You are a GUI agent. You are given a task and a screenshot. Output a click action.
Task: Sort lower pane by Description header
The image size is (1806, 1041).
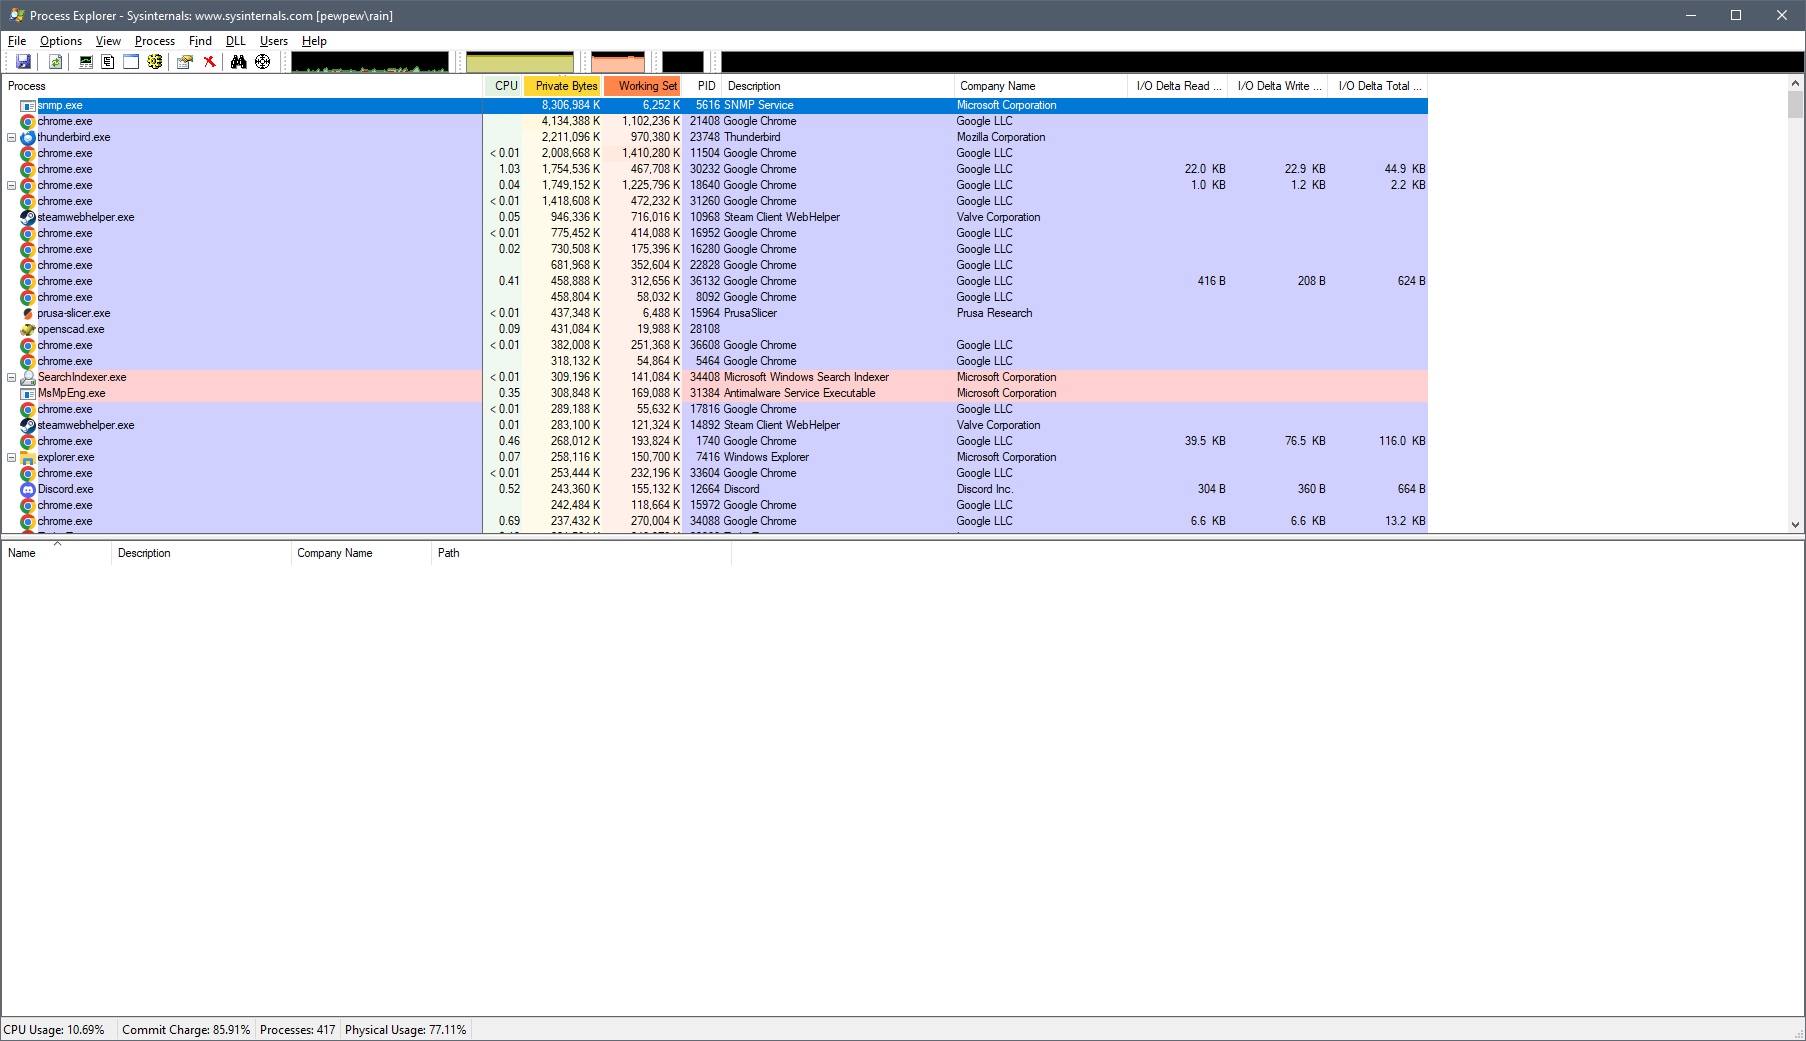pyautogui.click(x=201, y=553)
